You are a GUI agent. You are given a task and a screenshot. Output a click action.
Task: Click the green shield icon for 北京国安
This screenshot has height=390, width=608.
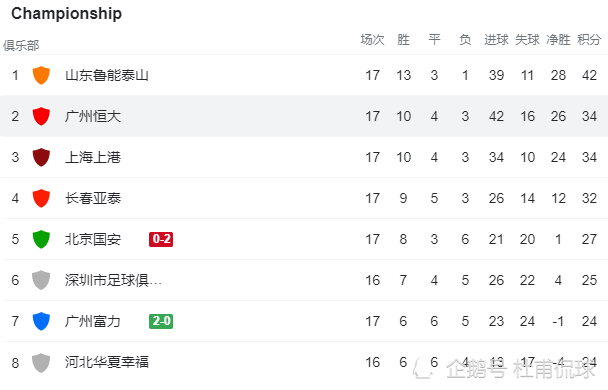pos(41,239)
